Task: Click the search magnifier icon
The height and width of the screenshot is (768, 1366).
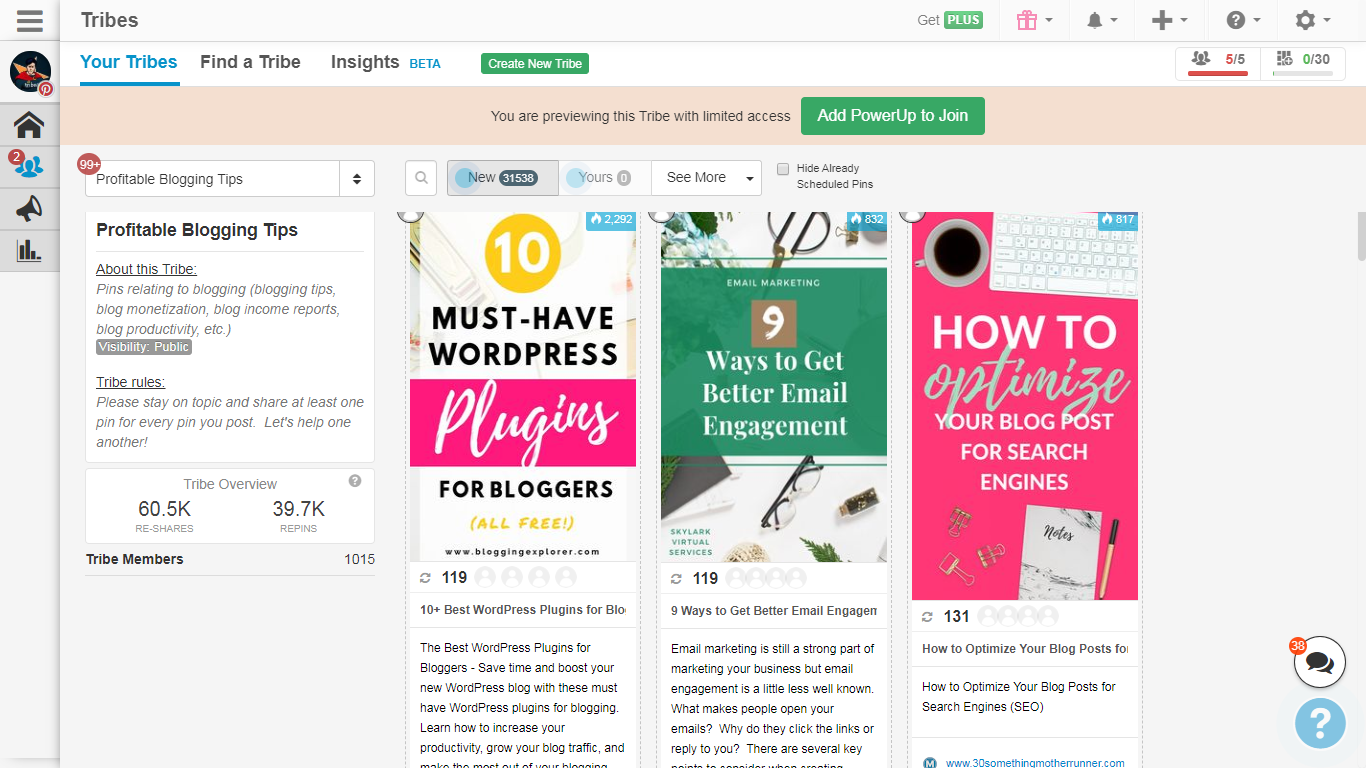Action: coord(422,178)
